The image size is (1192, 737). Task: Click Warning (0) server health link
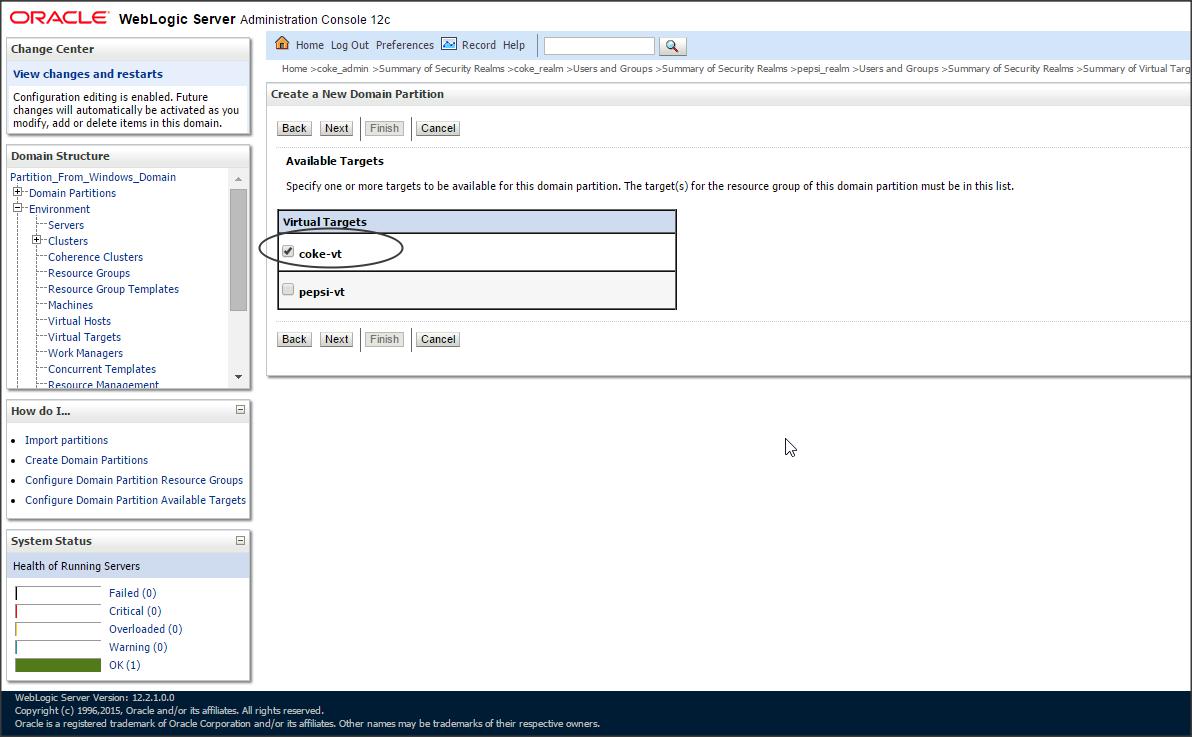[138, 646]
